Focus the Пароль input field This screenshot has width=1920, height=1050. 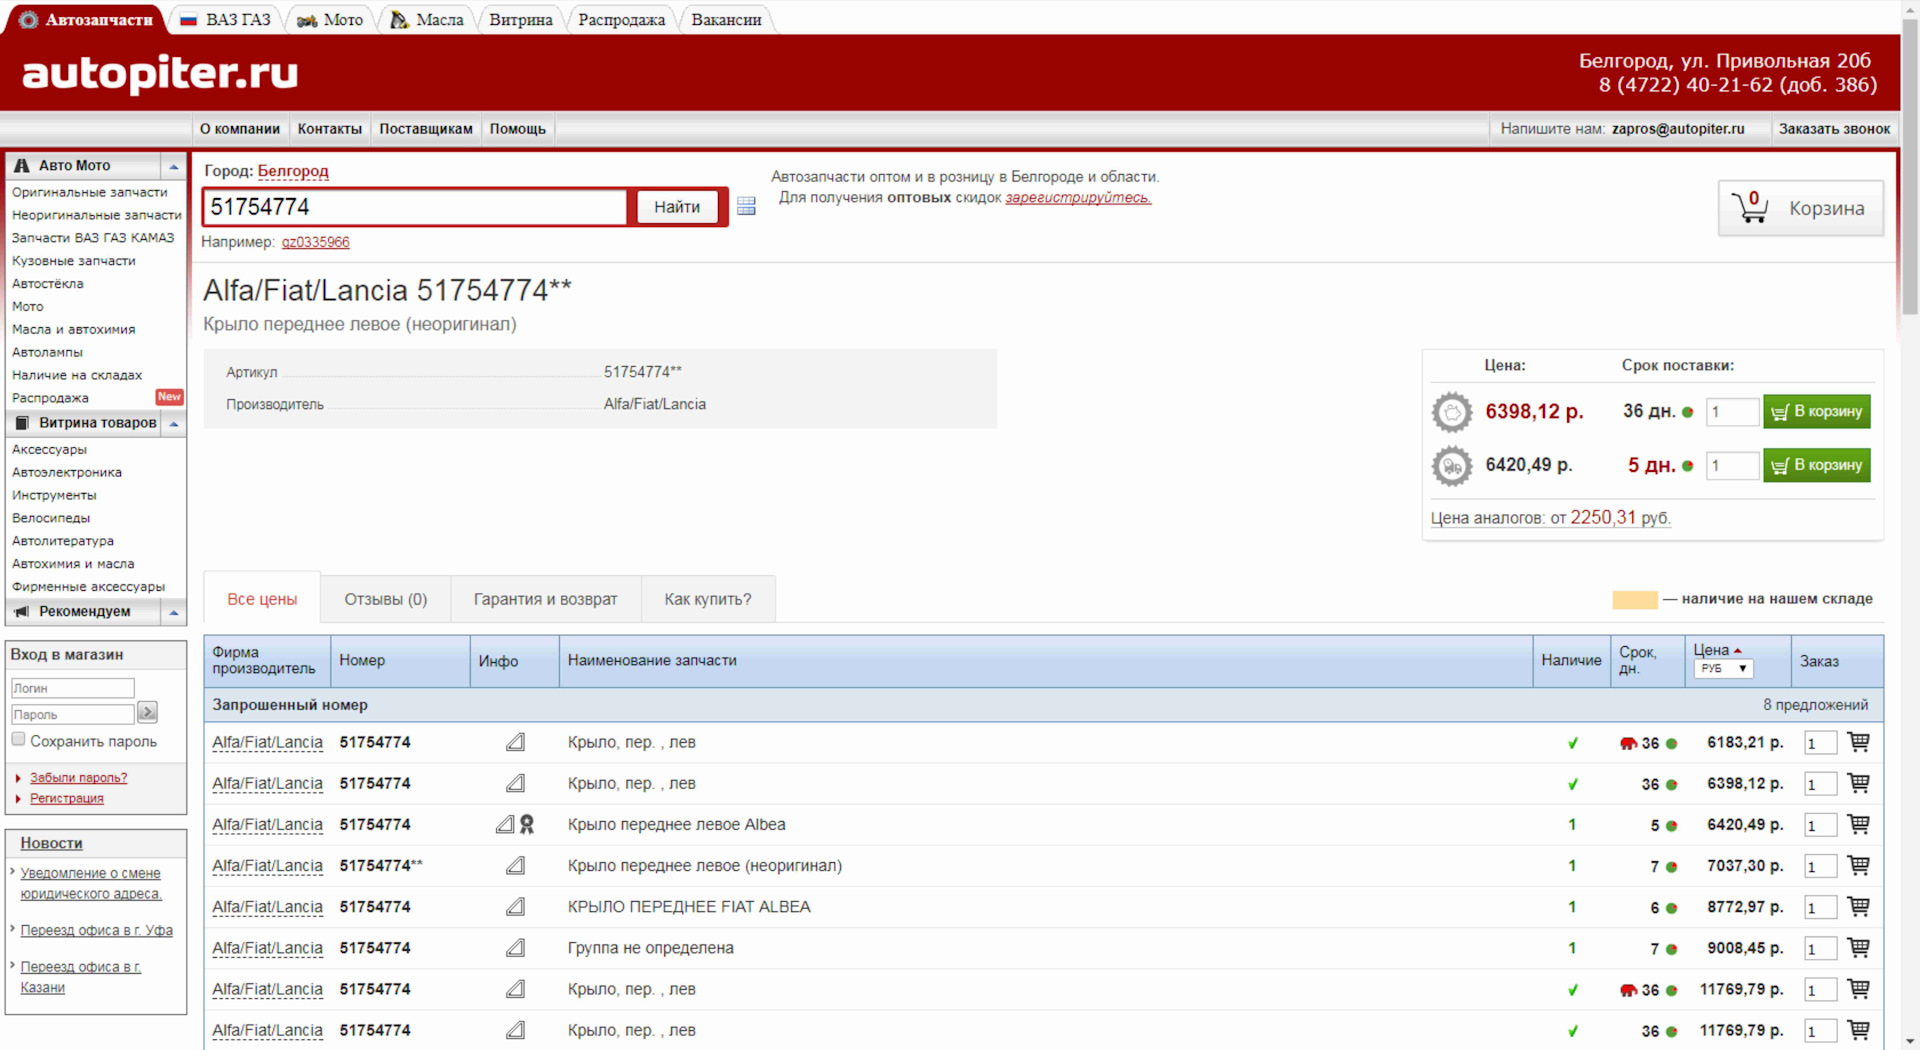(x=72, y=714)
